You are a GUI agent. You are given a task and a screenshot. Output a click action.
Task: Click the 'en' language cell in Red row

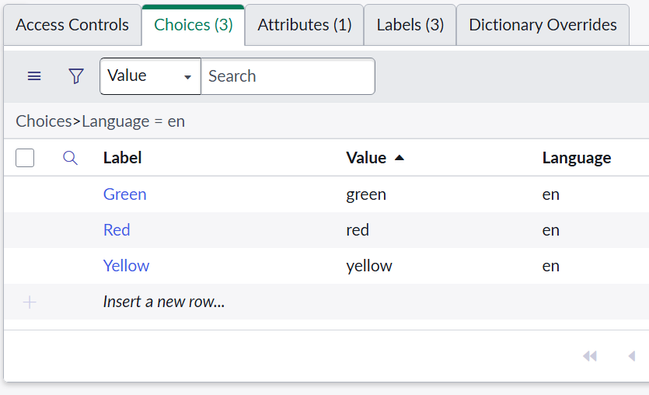click(x=551, y=230)
